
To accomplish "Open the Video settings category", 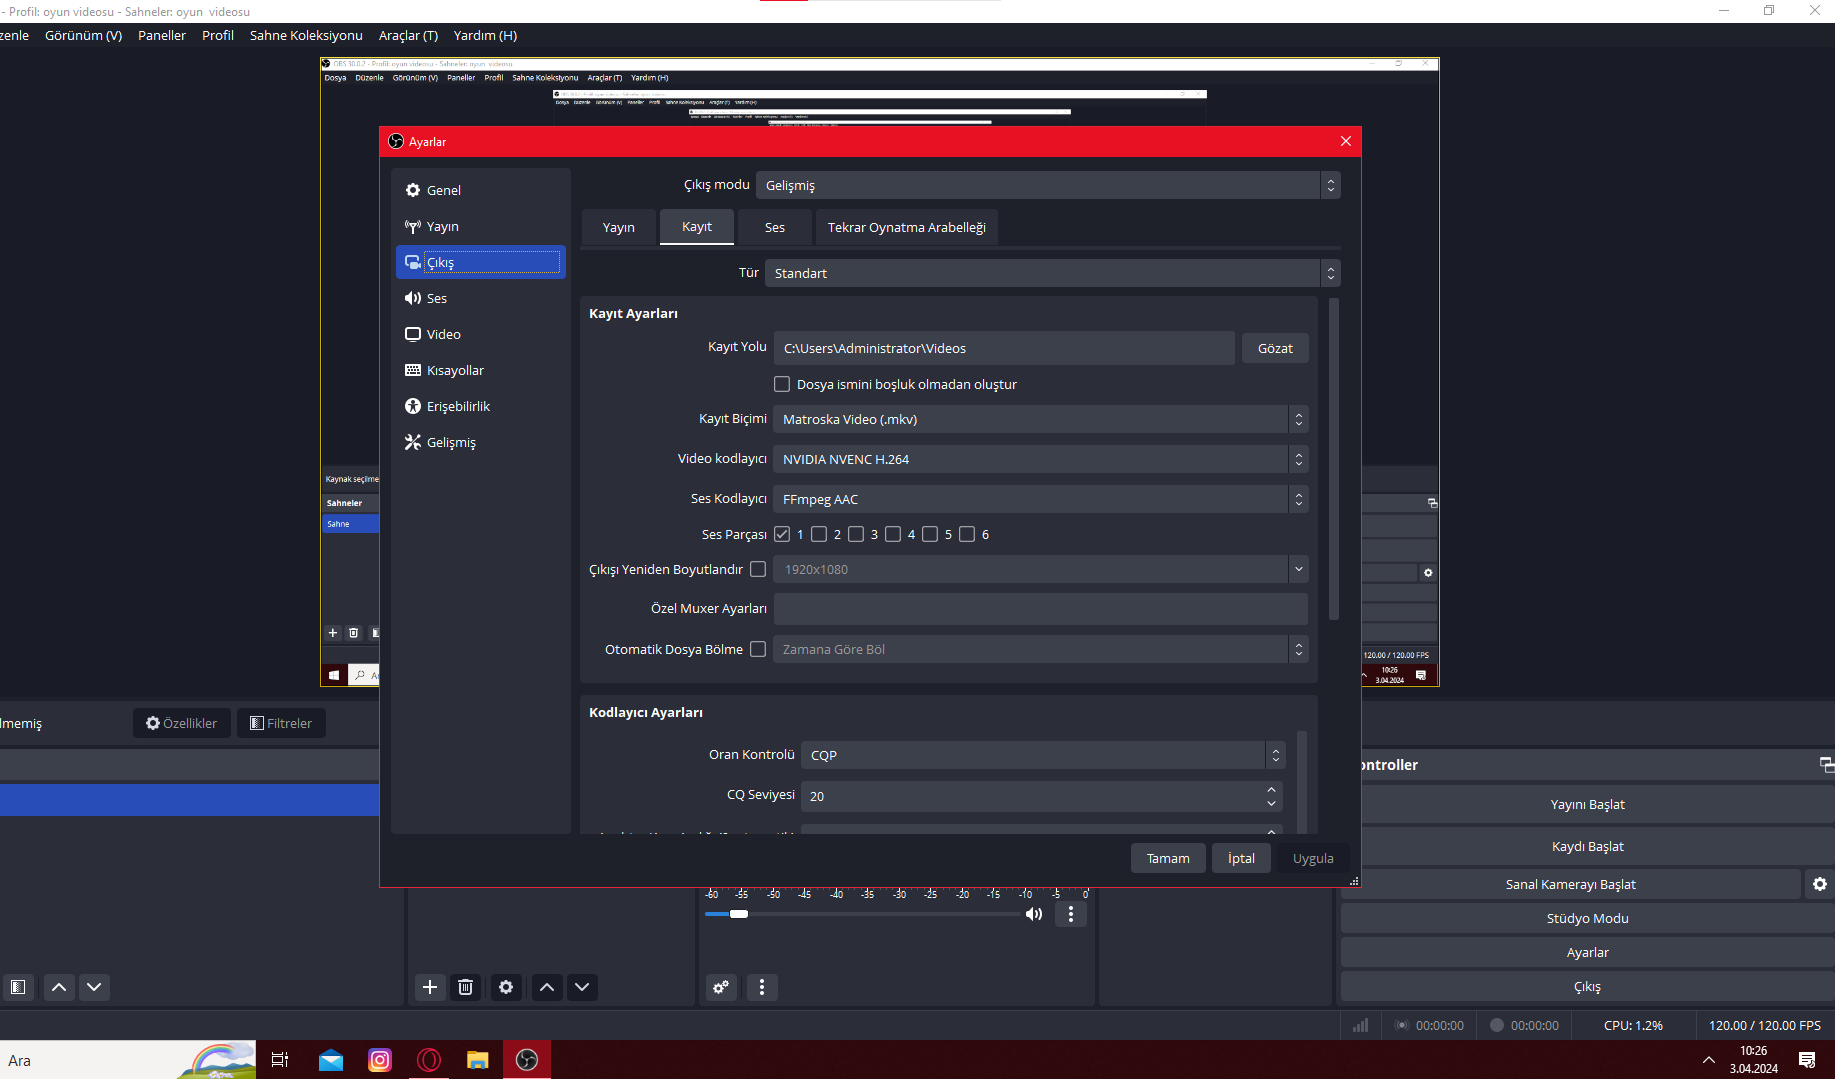I will pyautogui.click(x=481, y=334).
